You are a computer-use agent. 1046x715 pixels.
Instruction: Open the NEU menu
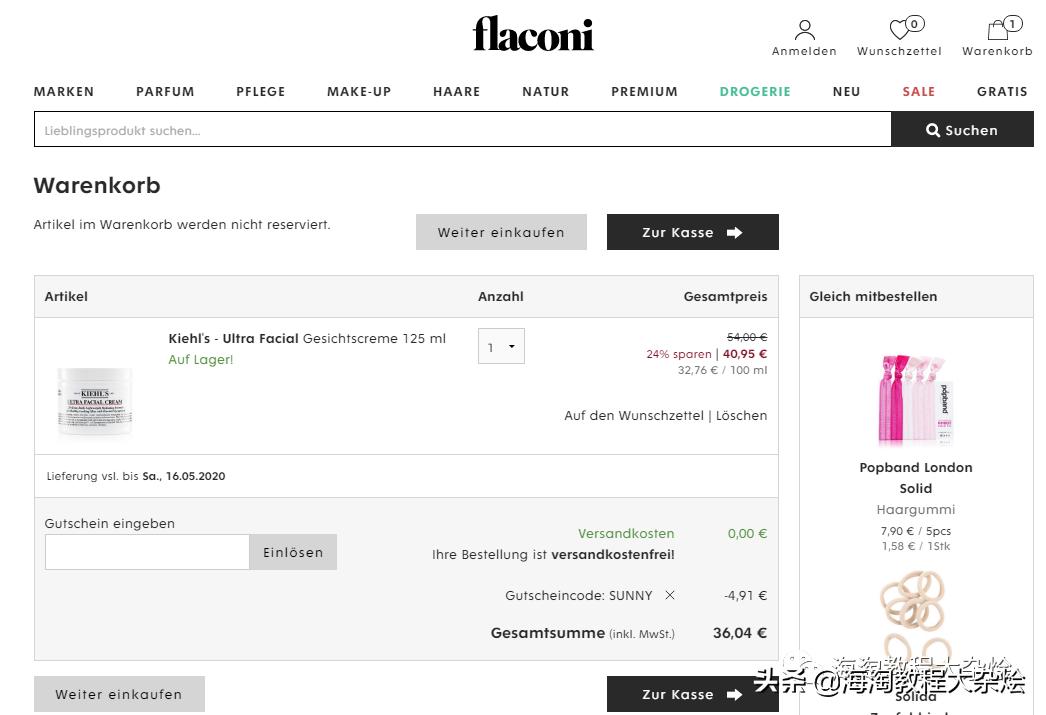coord(847,91)
